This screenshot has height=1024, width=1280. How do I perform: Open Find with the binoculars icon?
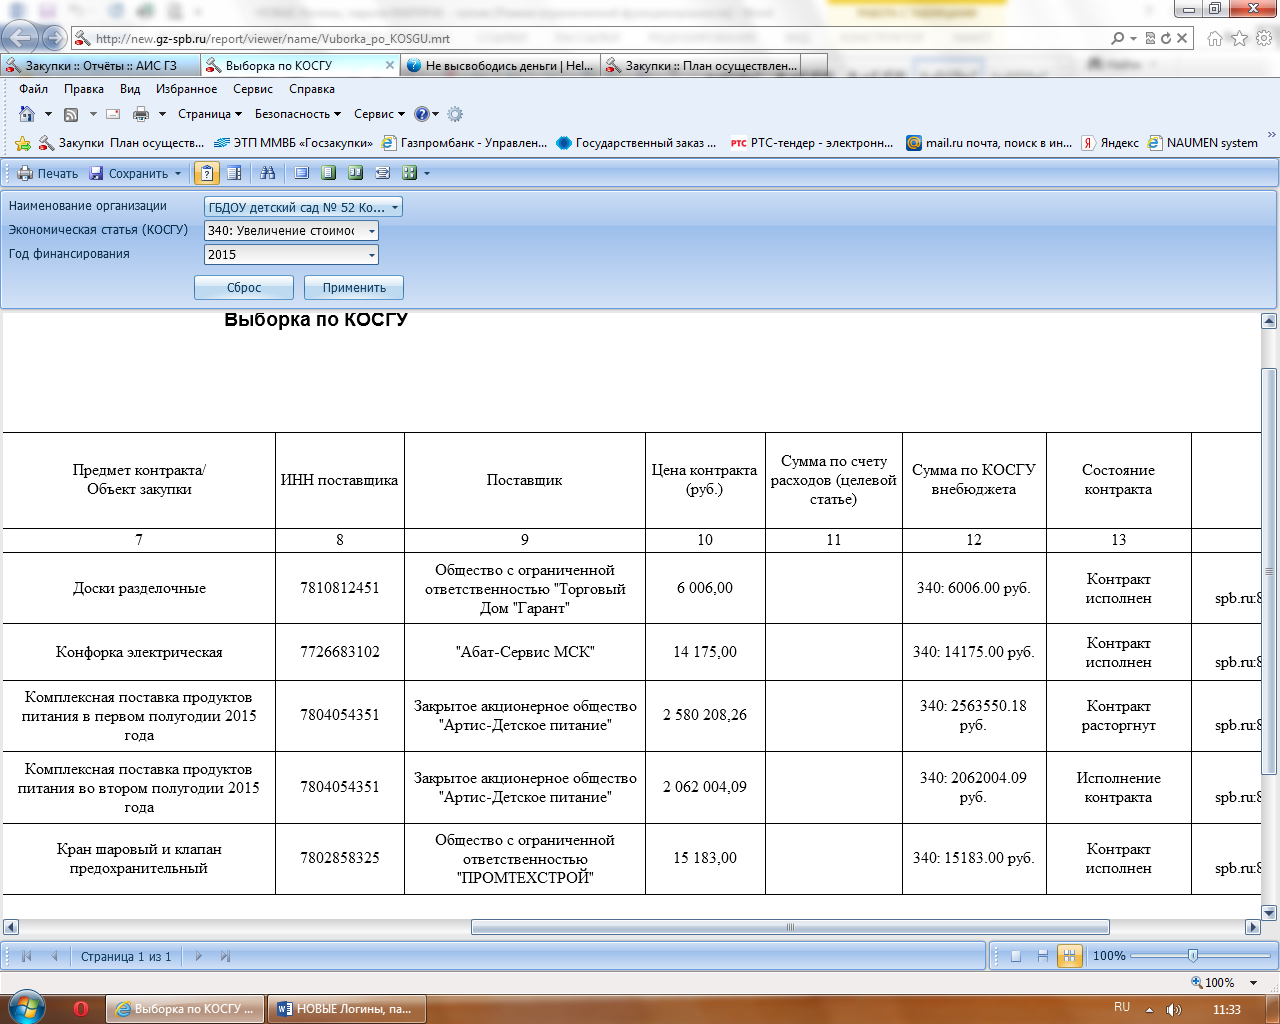click(x=267, y=173)
